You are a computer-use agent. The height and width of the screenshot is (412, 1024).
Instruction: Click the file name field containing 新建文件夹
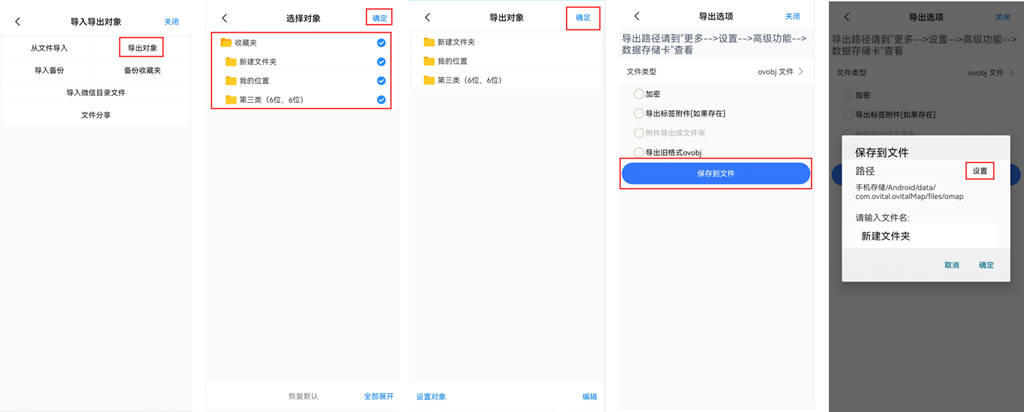[918, 237]
